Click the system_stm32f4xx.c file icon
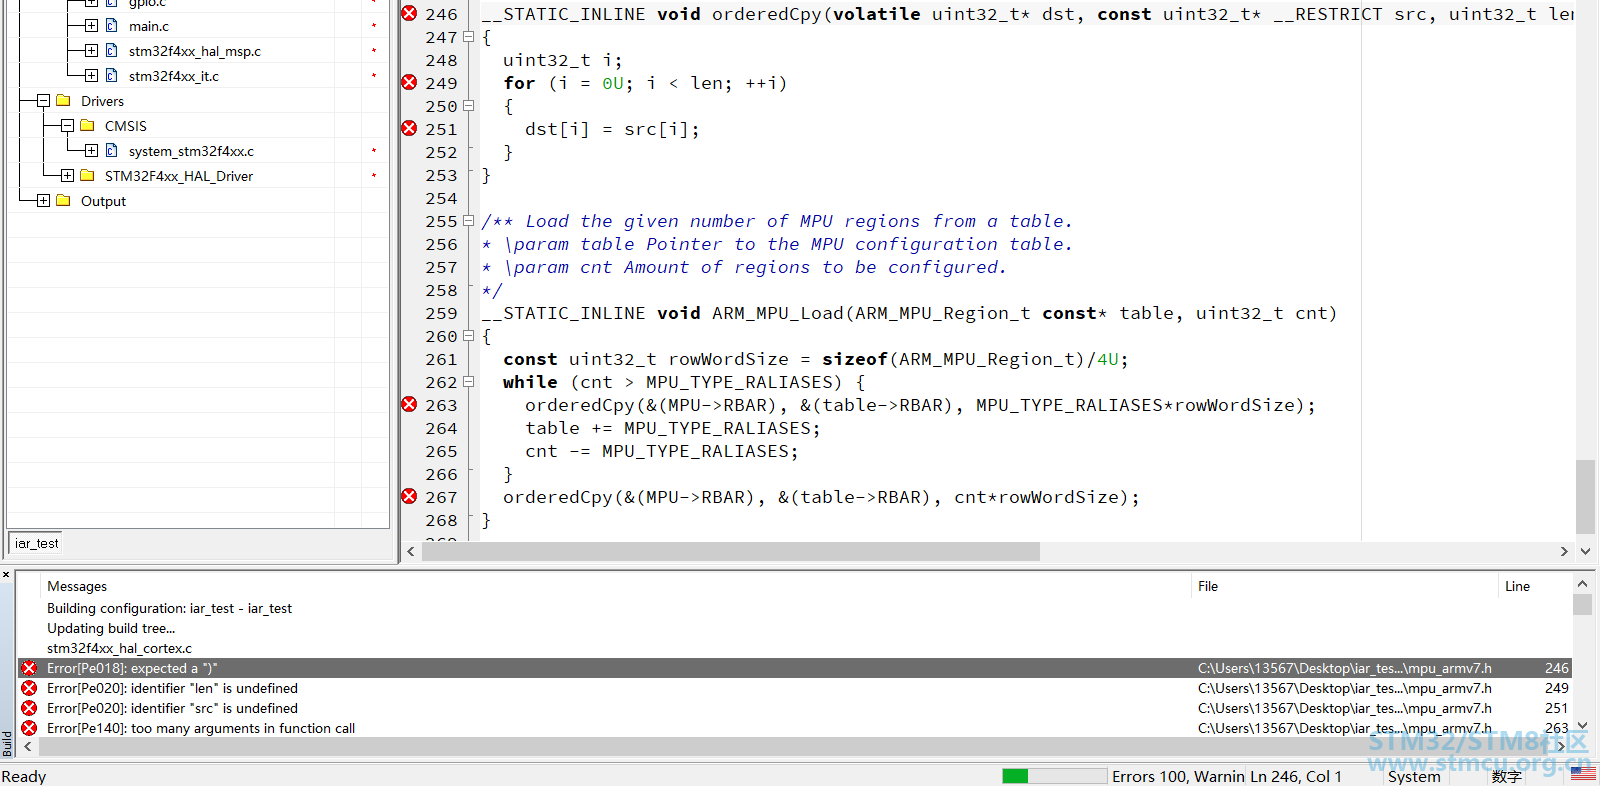 [112, 151]
